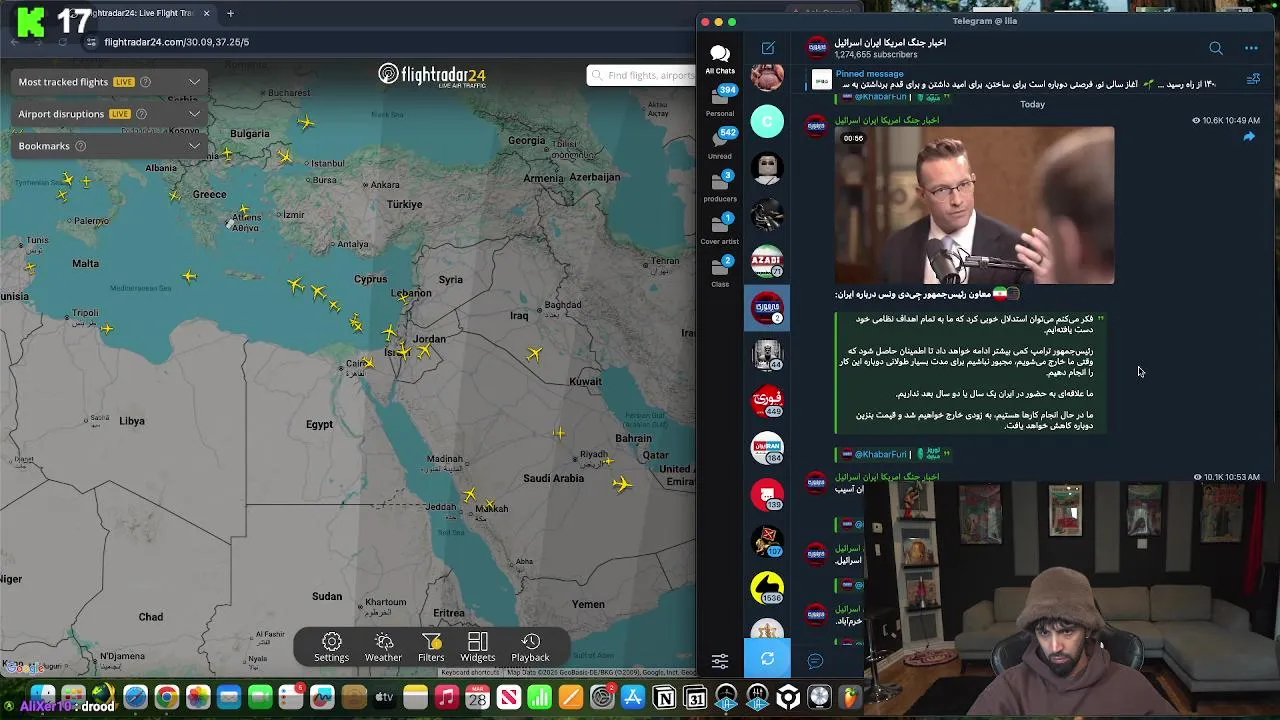Image resolution: width=1280 pixels, height=720 pixels.
Task: Expand the Most tracked flights panel
Action: pyautogui.click(x=194, y=82)
